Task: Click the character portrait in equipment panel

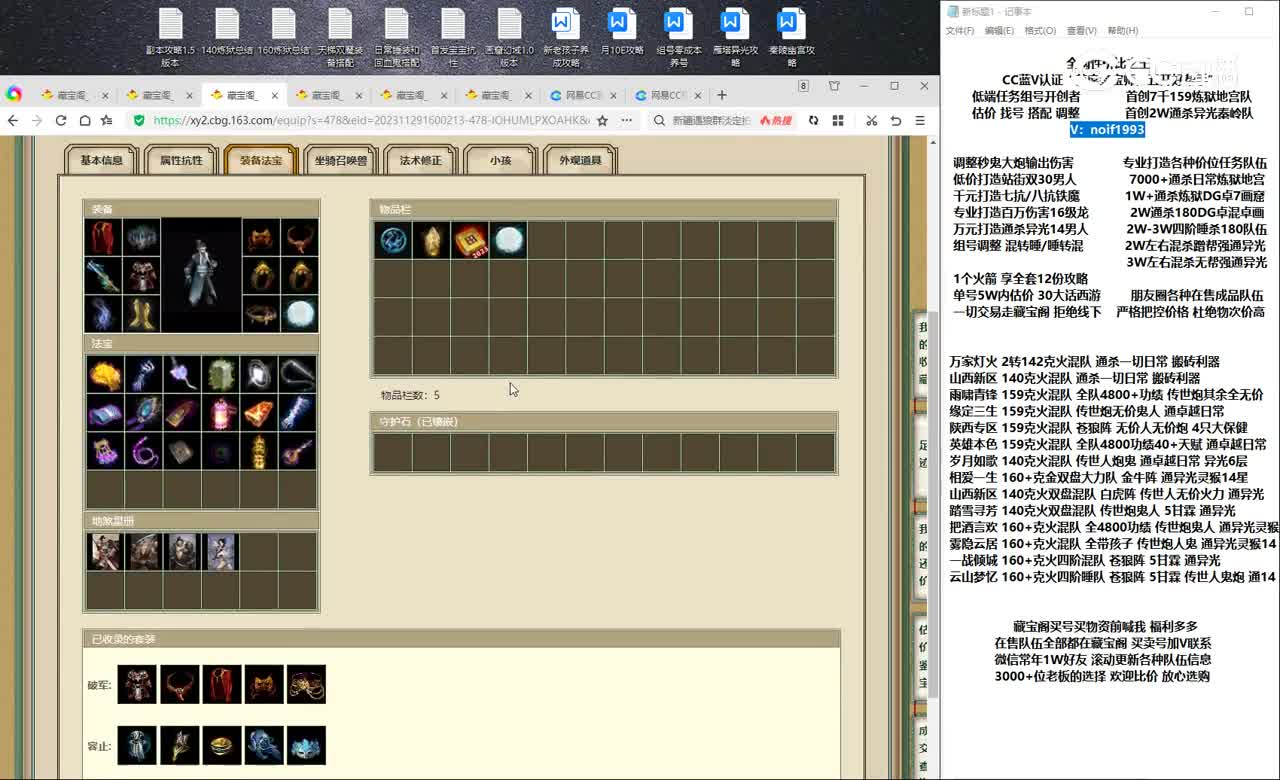Action: (201, 275)
